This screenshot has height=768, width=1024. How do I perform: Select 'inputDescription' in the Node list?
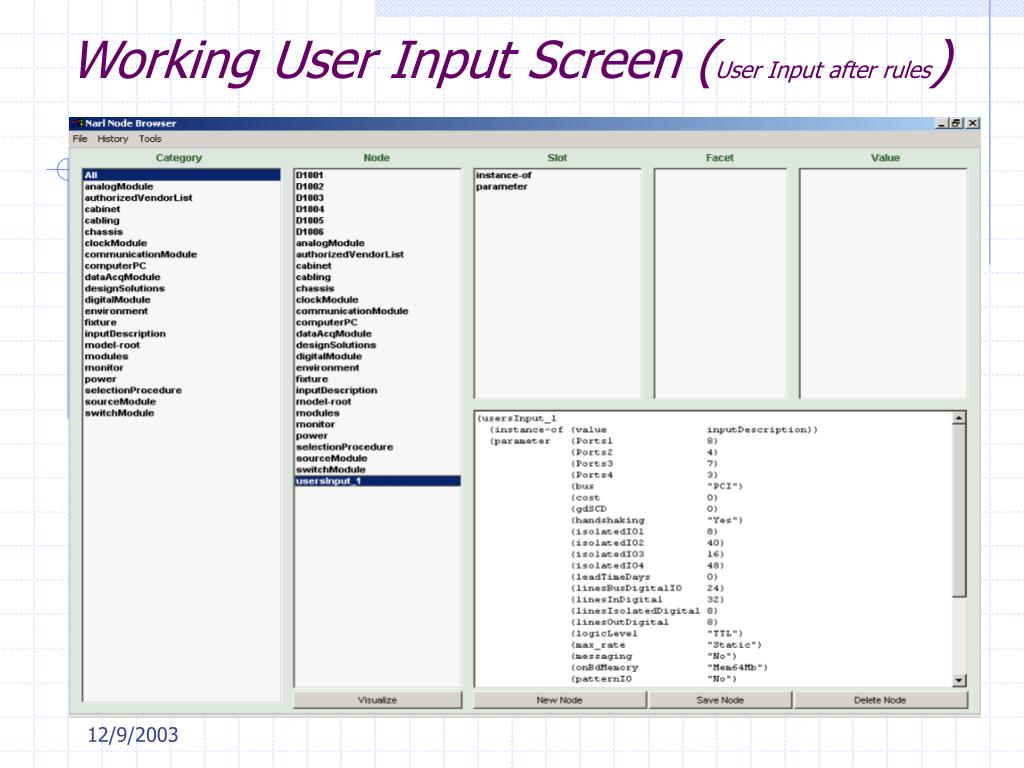tap(336, 390)
